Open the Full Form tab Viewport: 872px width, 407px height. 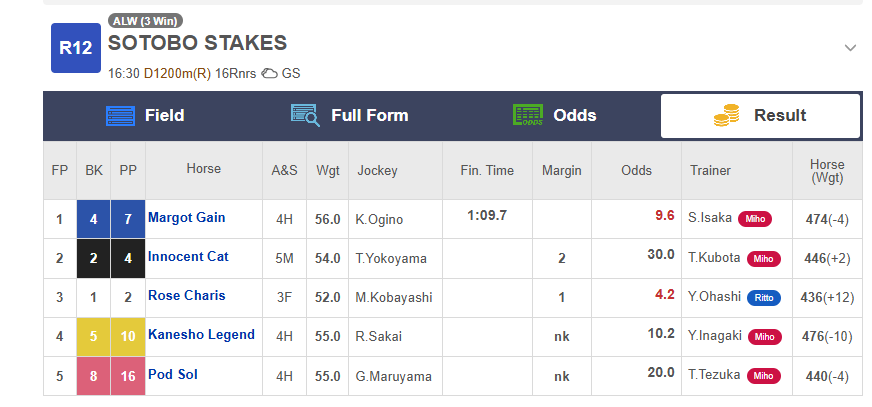350,116
